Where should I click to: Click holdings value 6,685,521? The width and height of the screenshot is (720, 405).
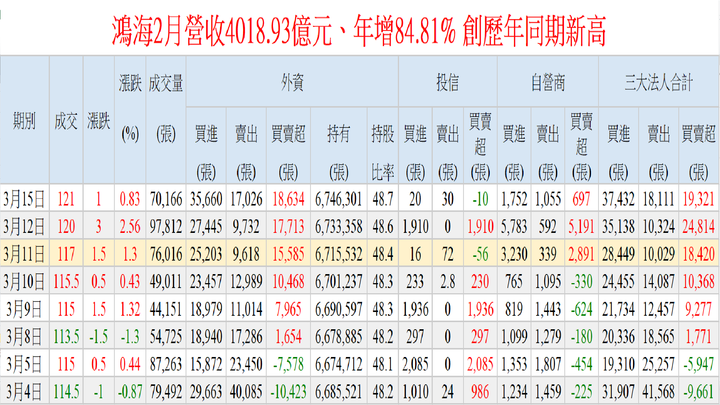[x=338, y=392]
